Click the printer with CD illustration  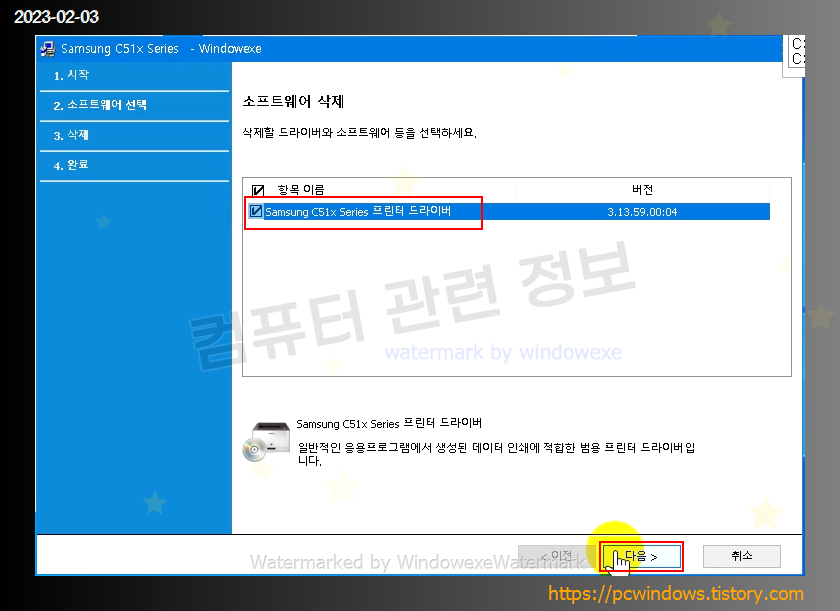[x=266, y=441]
